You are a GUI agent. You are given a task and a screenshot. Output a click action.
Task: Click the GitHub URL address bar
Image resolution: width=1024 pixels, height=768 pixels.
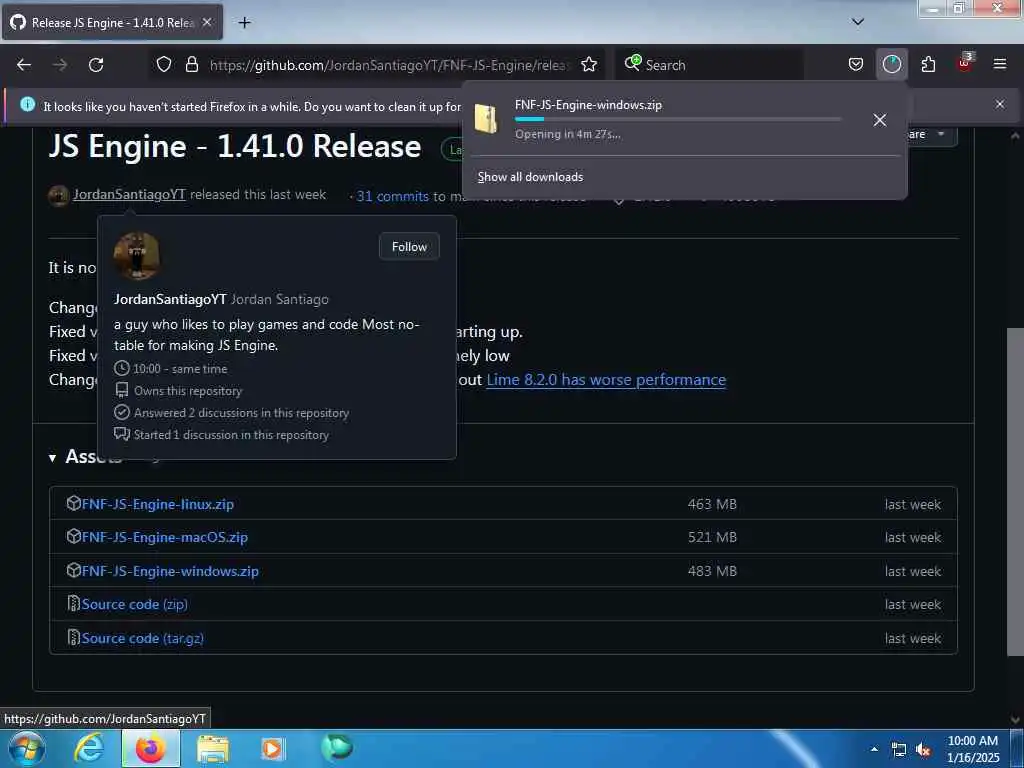pos(389,65)
